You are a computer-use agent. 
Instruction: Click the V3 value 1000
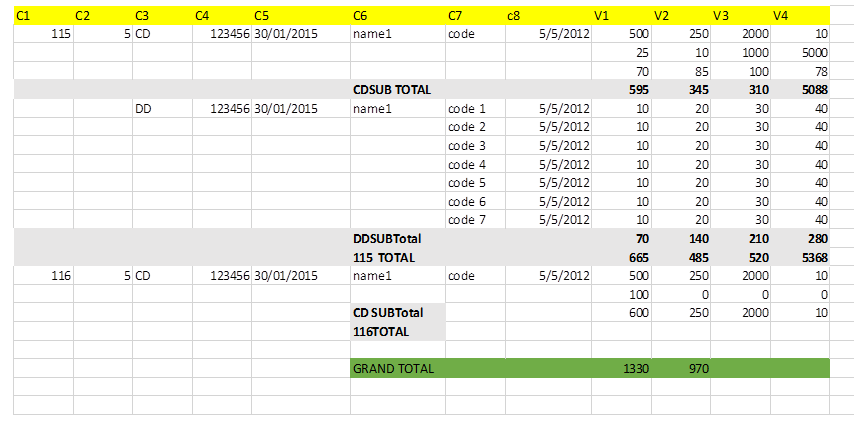[741, 53]
